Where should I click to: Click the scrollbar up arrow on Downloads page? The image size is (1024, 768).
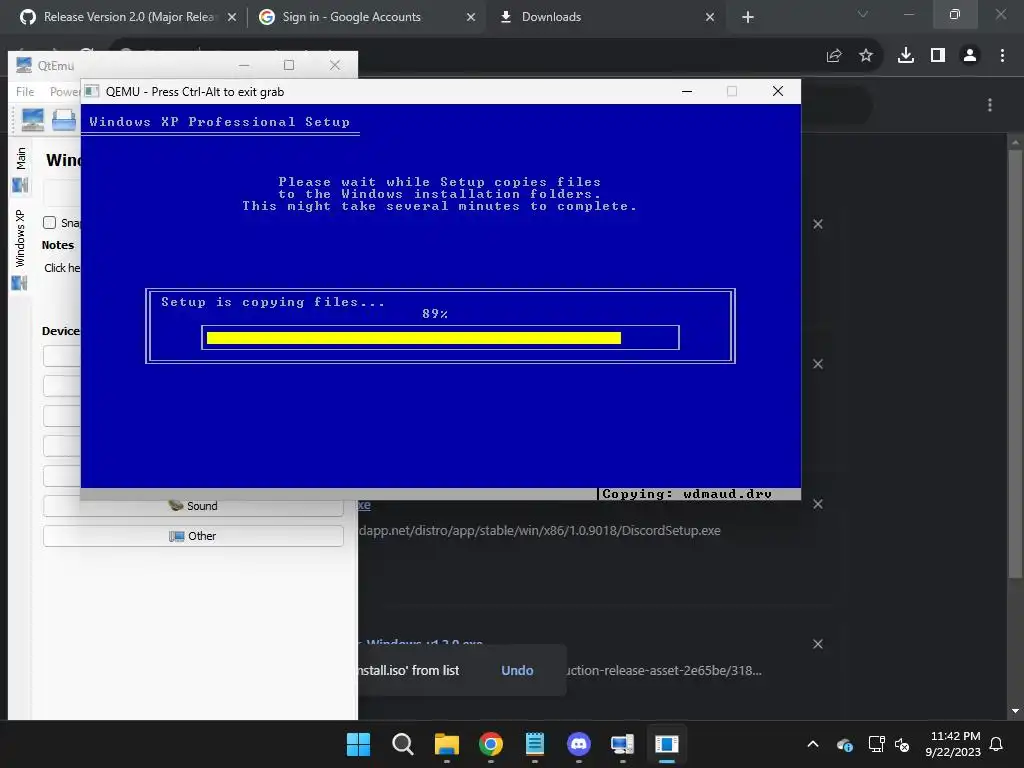point(1015,141)
